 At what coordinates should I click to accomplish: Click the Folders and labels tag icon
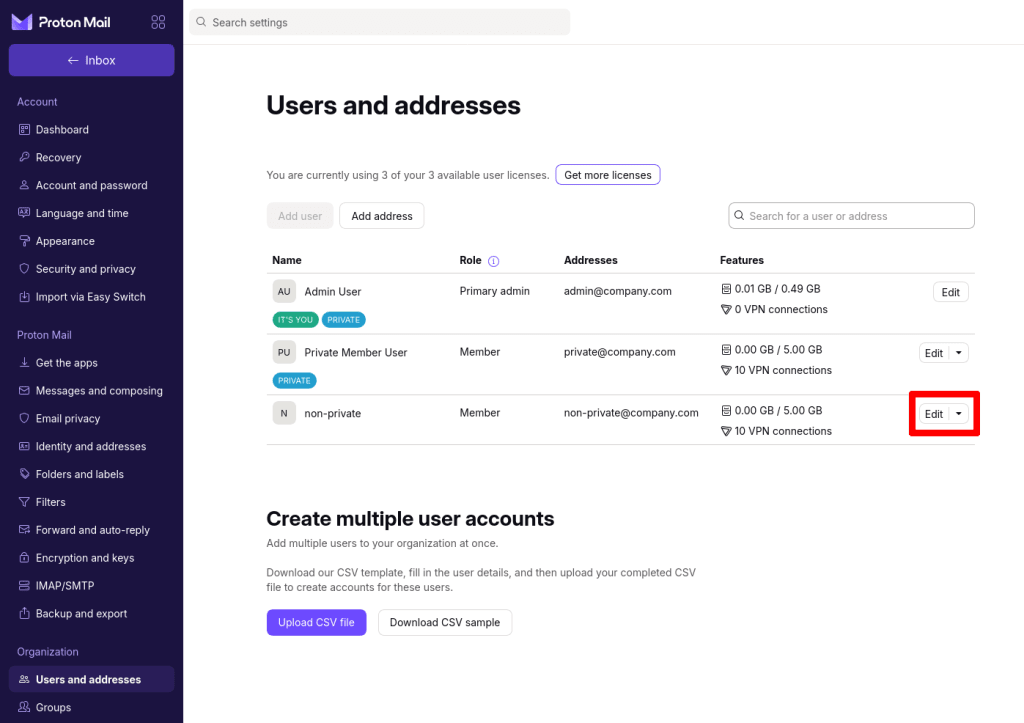click(x=24, y=474)
